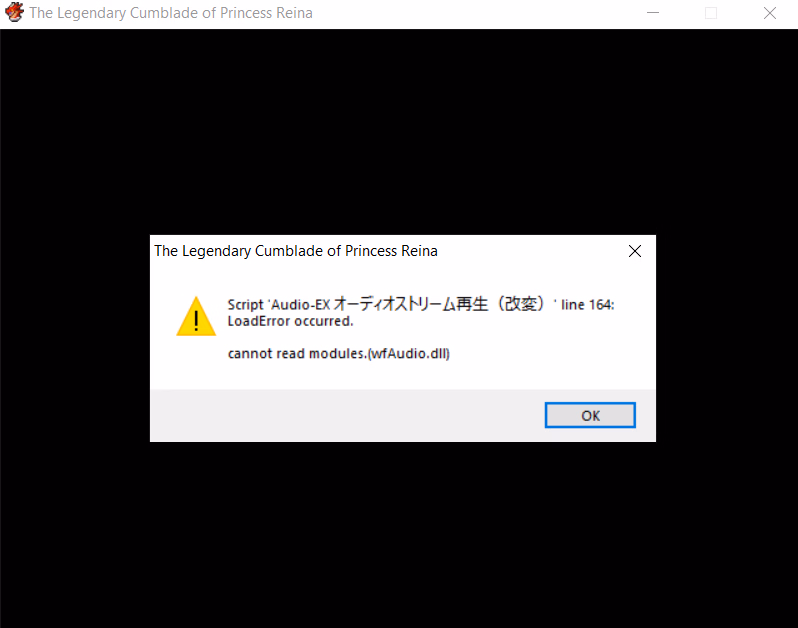798x628 pixels.
Task: Click the greyed-out maximize button
Action: [711, 13]
